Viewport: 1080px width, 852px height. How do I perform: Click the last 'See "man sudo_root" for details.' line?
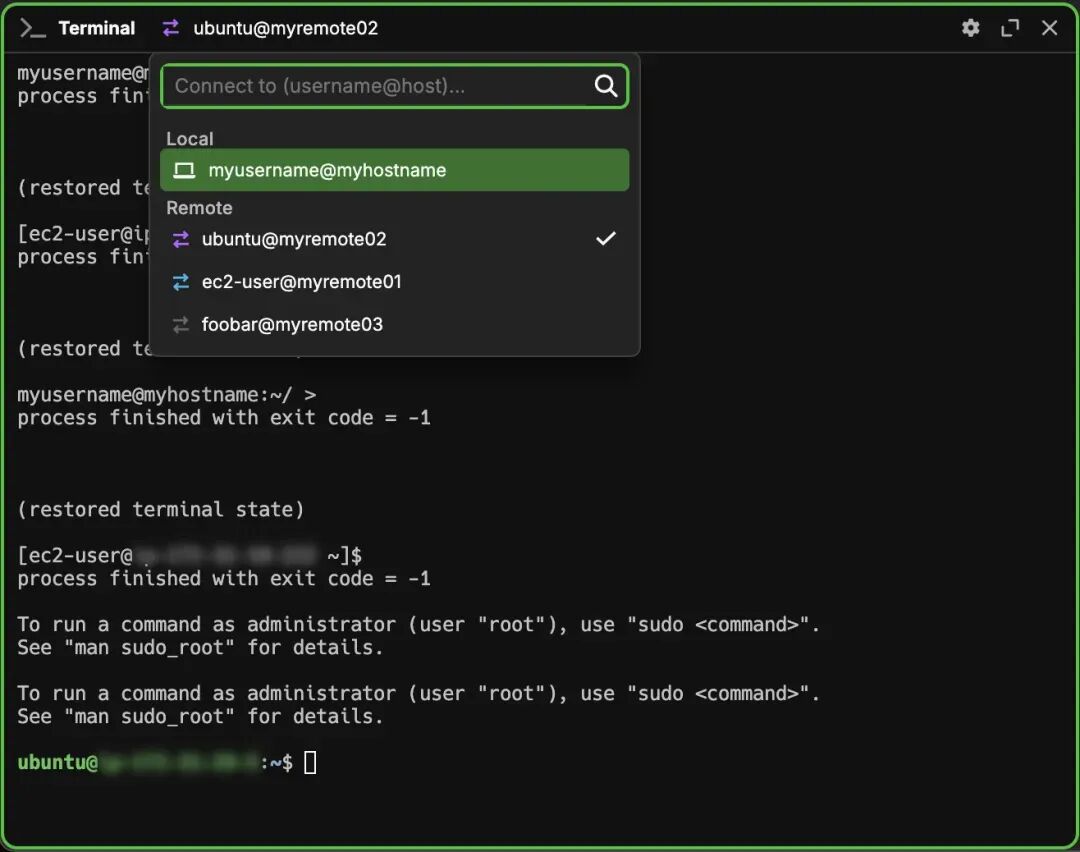point(200,717)
